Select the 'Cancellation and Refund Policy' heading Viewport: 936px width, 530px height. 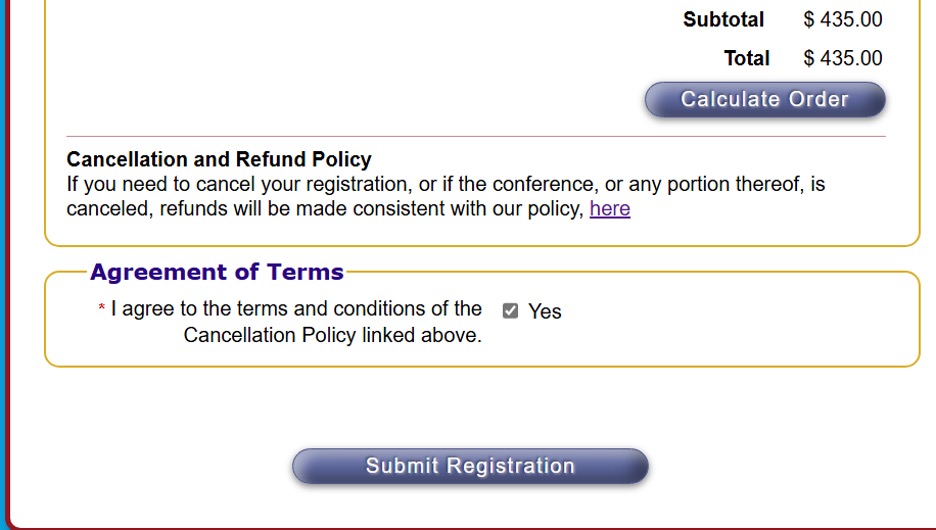(x=219, y=159)
